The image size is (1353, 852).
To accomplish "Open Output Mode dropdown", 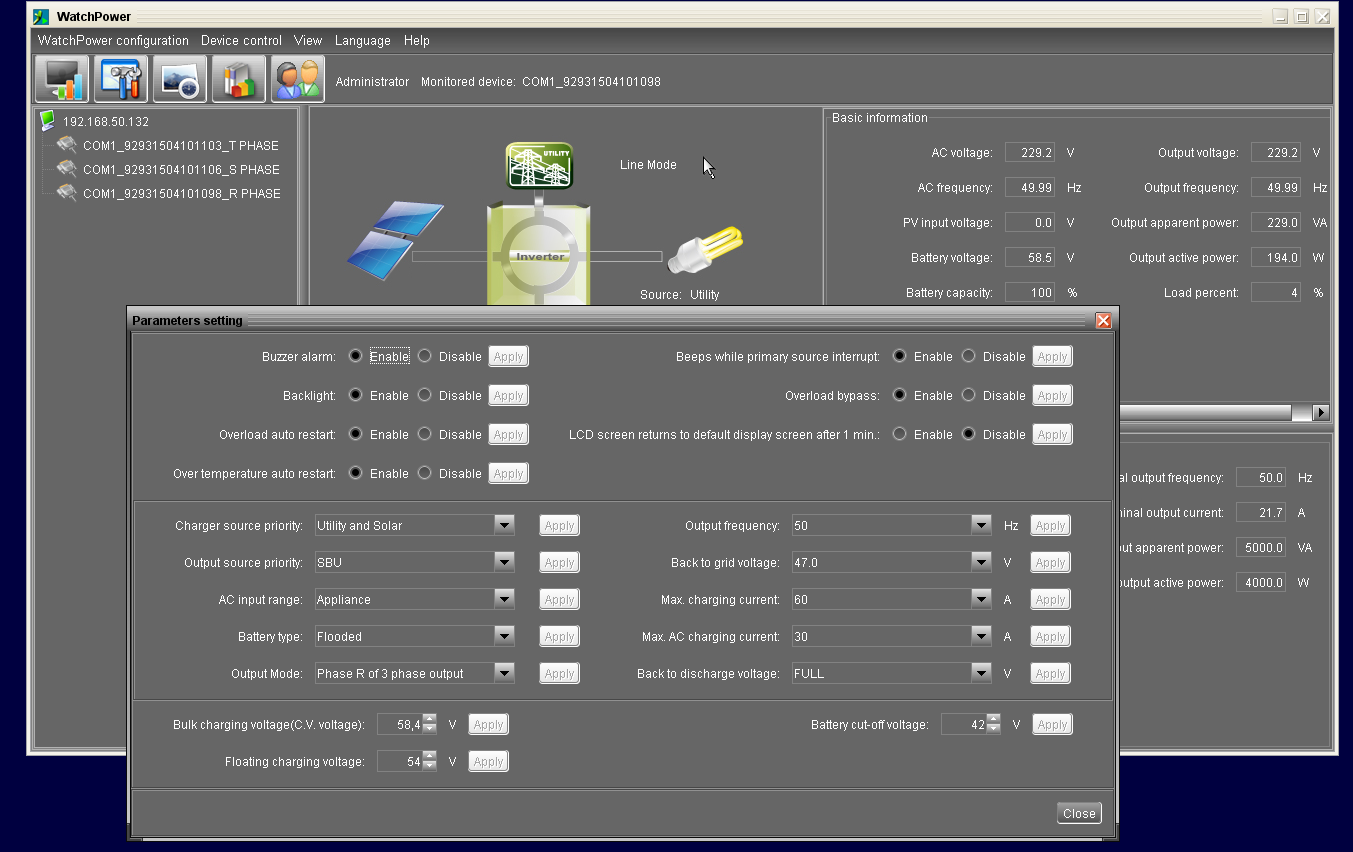I will [504, 673].
